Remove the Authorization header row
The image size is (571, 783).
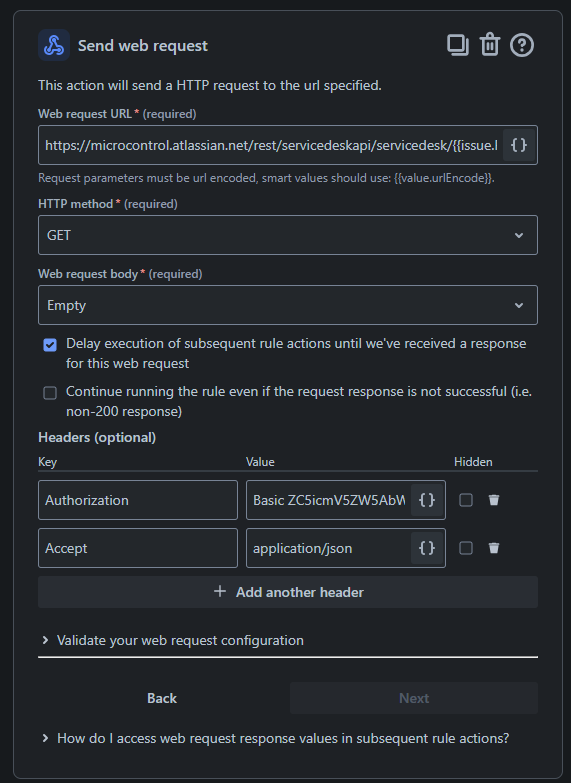(x=494, y=500)
